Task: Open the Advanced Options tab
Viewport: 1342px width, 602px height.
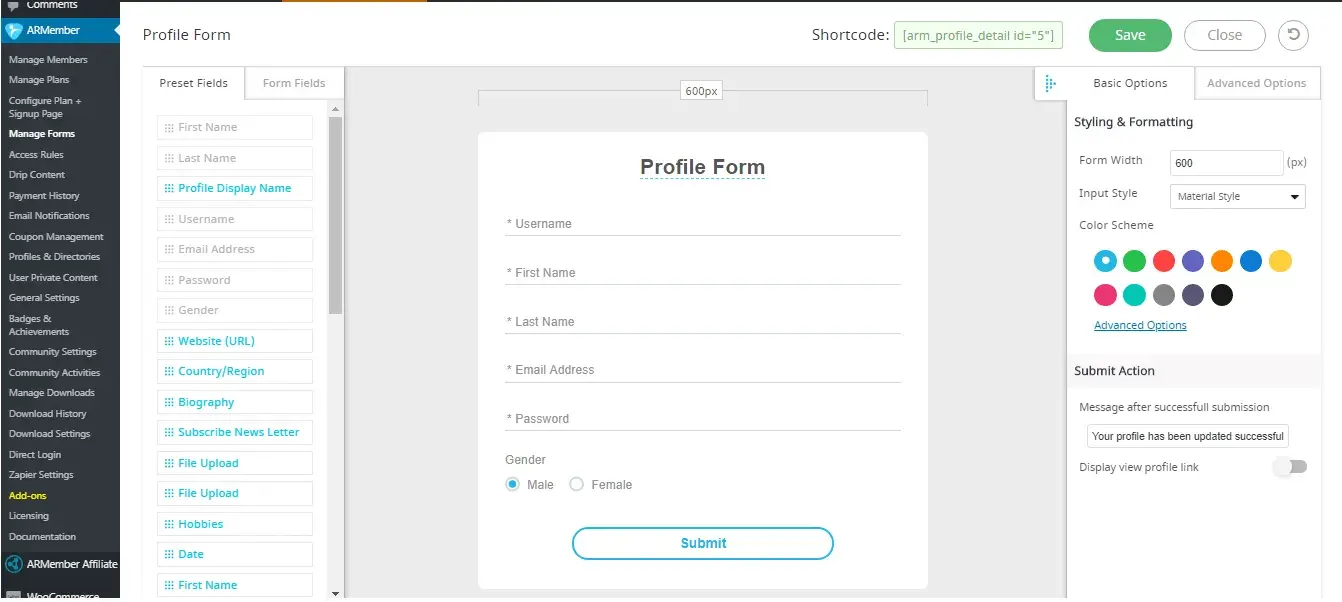Action: (1256, 83)
